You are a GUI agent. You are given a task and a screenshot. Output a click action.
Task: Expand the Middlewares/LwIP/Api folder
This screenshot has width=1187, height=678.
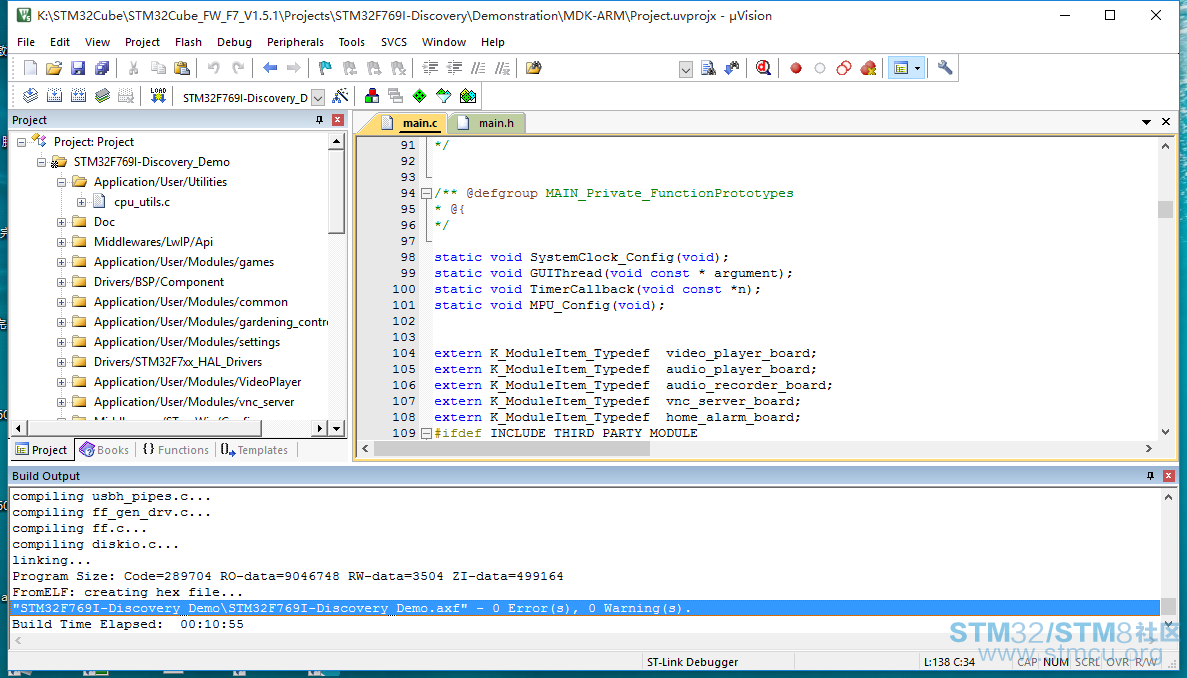(61, 242)
